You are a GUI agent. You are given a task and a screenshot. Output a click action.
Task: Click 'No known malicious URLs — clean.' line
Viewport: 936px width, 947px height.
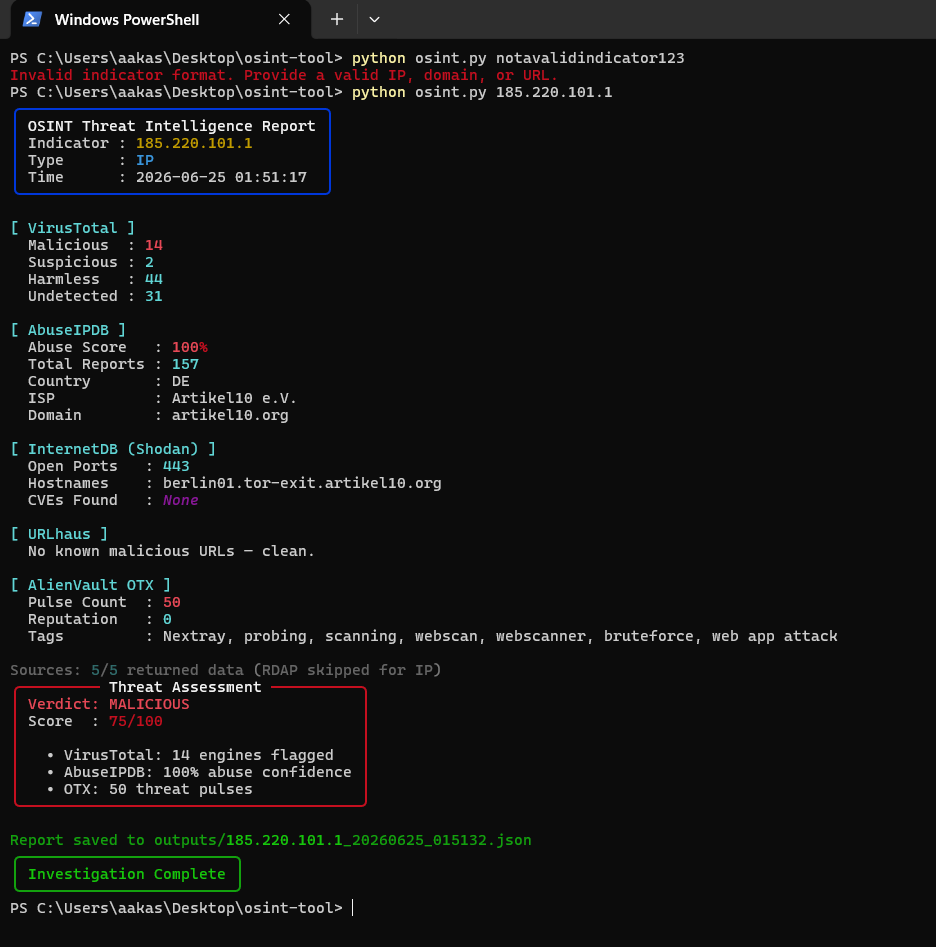(171, 551)
